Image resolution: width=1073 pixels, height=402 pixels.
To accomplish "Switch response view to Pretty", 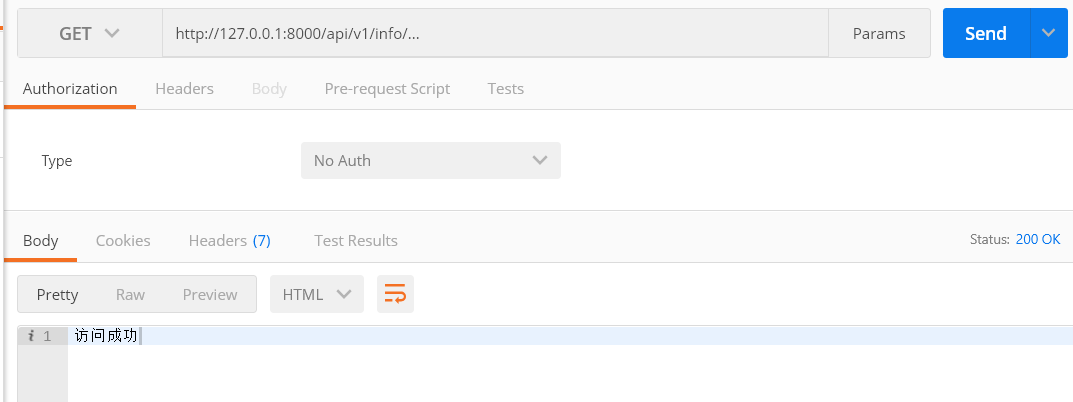I will tap(57, 294).
